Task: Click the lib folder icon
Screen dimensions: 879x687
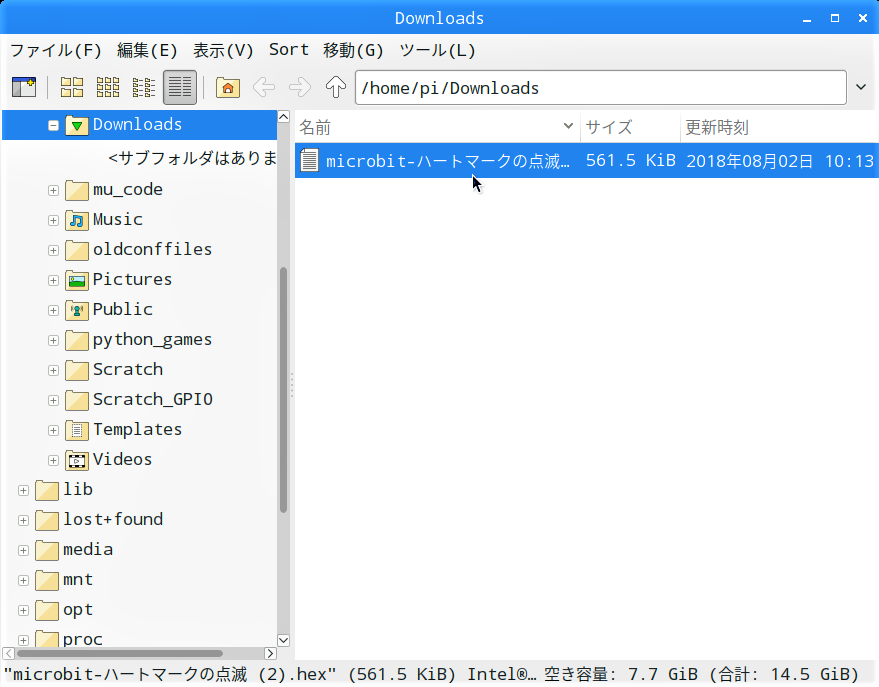Action: click(x=47, y=490)
